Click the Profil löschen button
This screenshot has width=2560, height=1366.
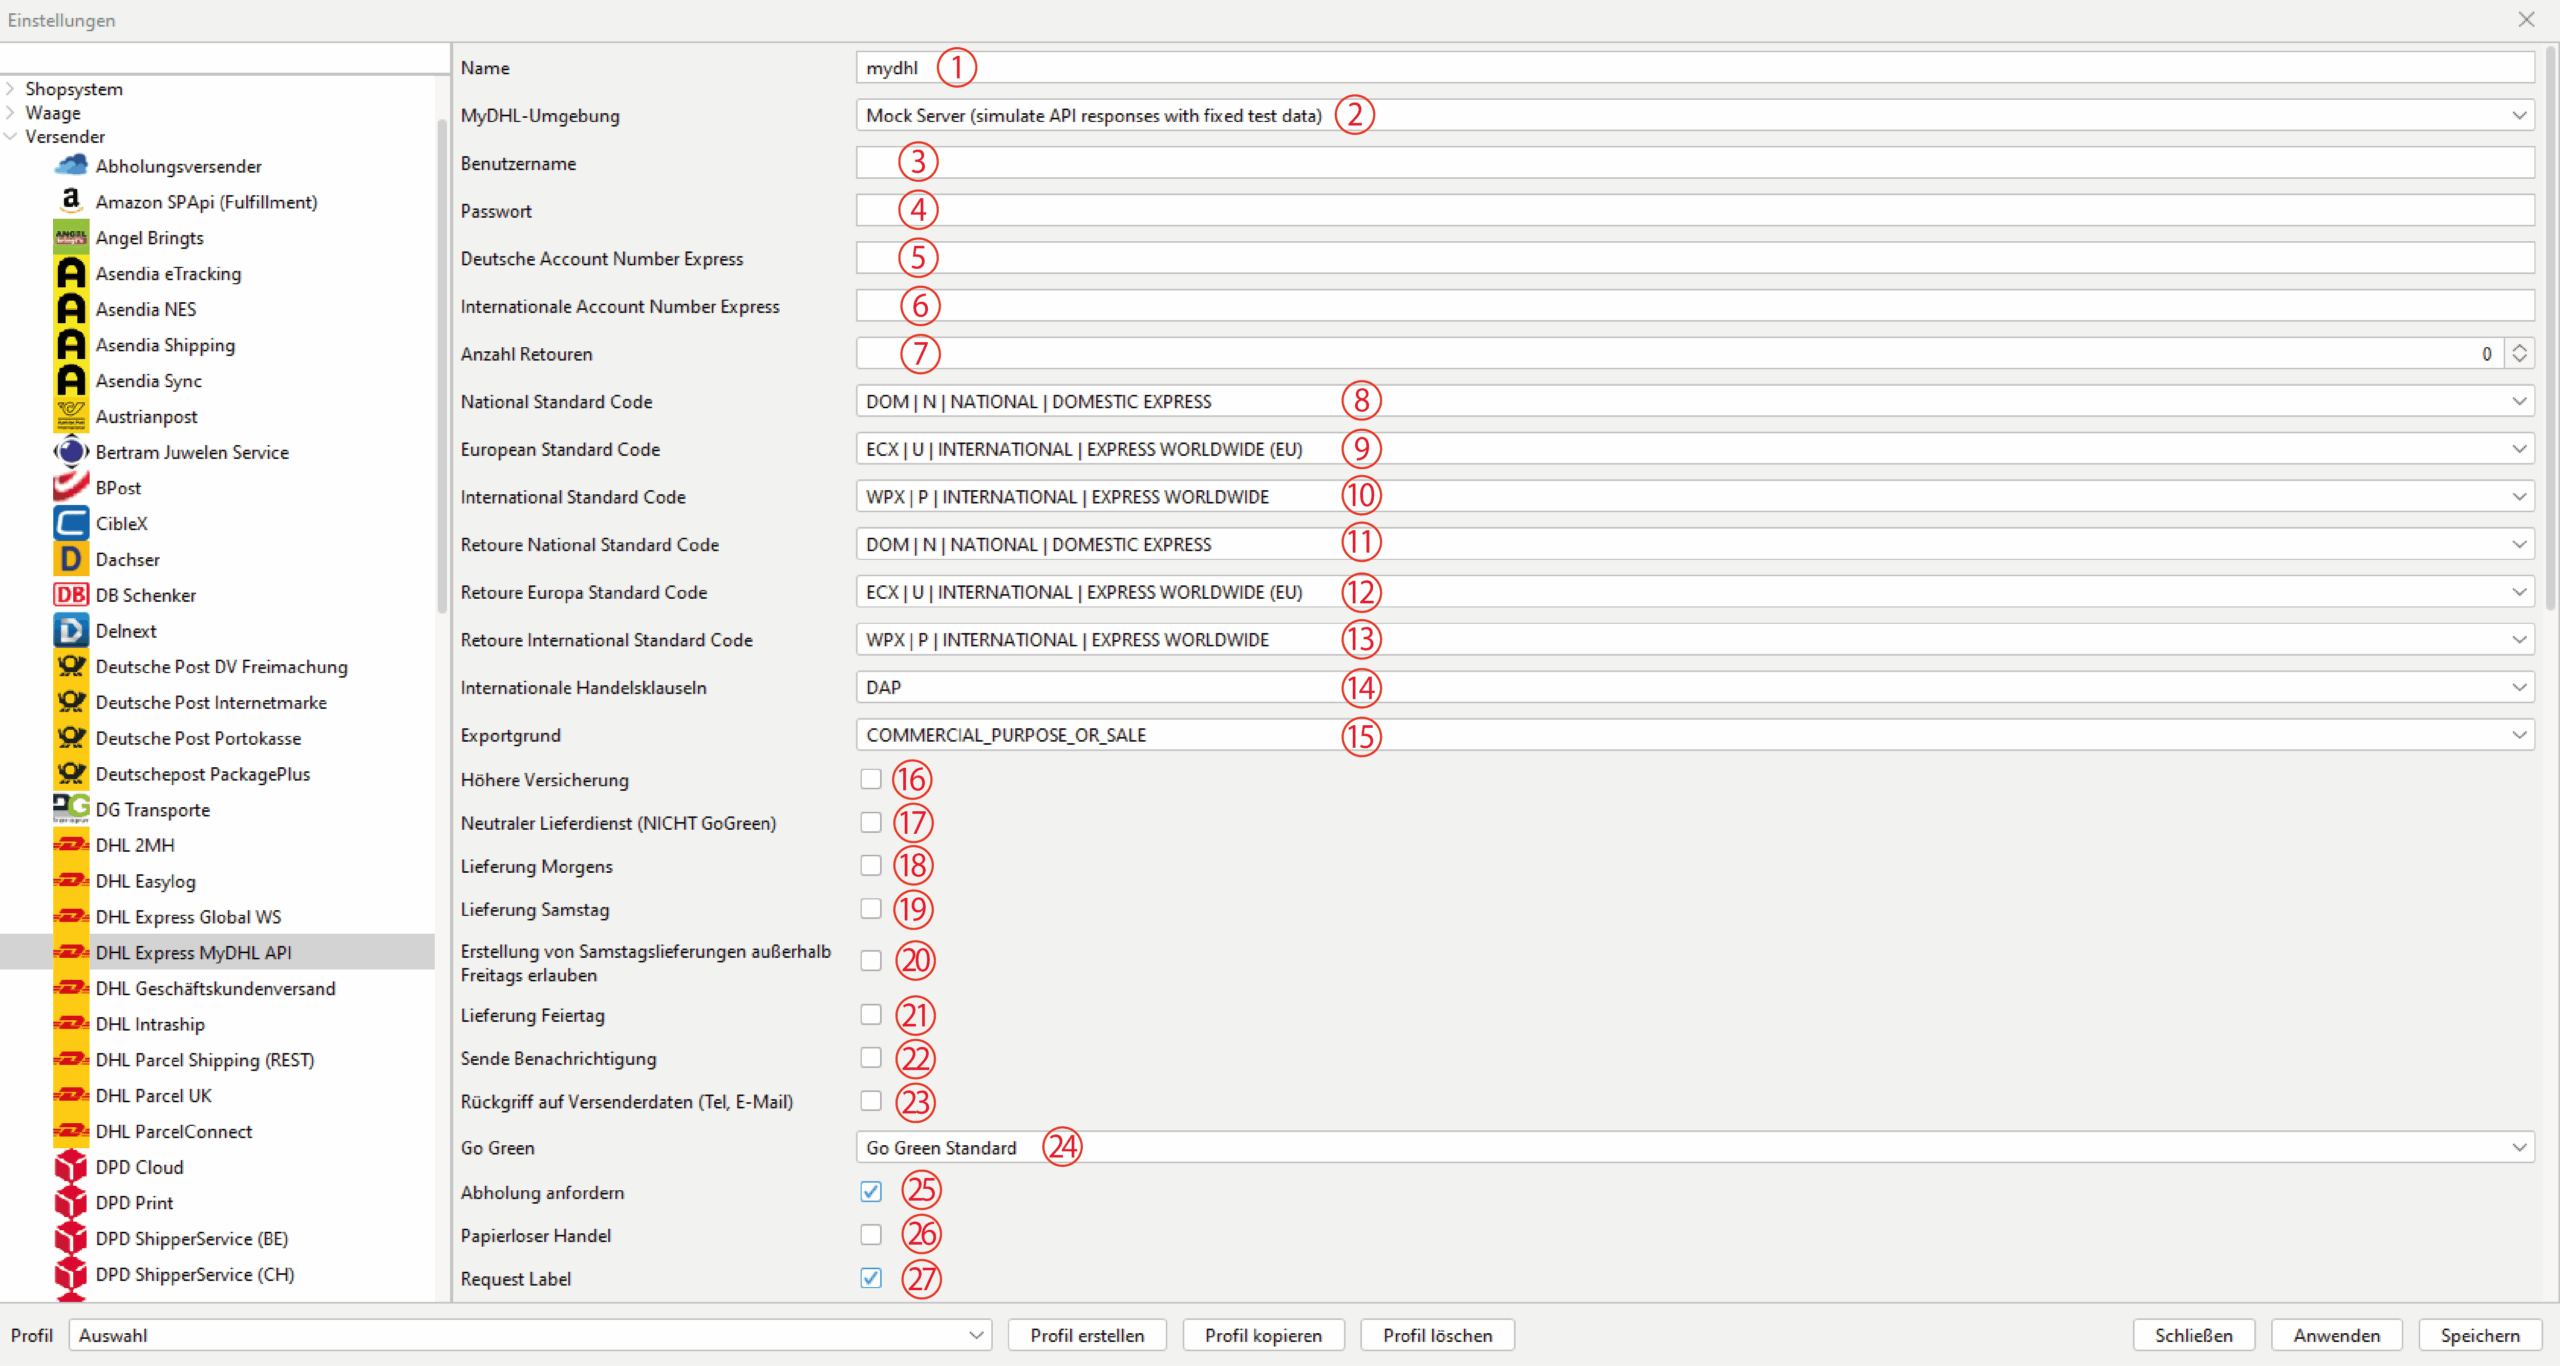pos(1437,1335)
